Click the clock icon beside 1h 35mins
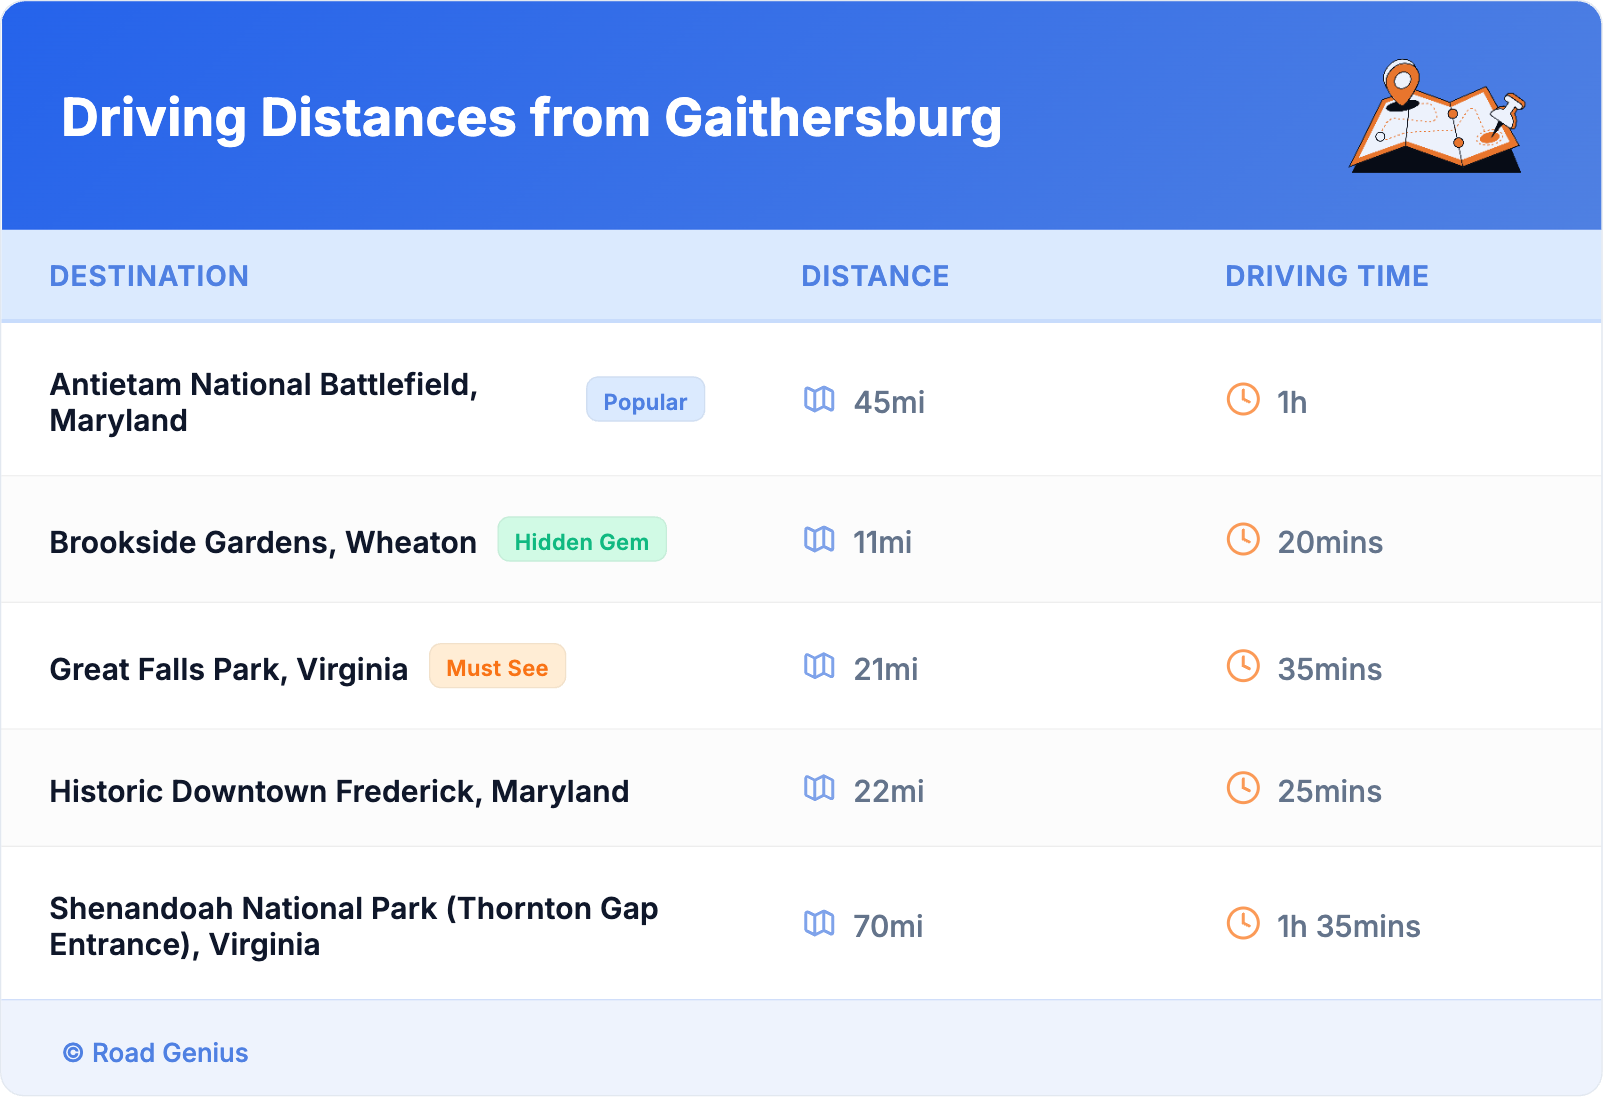The image size is (1604, 1098). pyautogui.click(x=1243, y=924)
